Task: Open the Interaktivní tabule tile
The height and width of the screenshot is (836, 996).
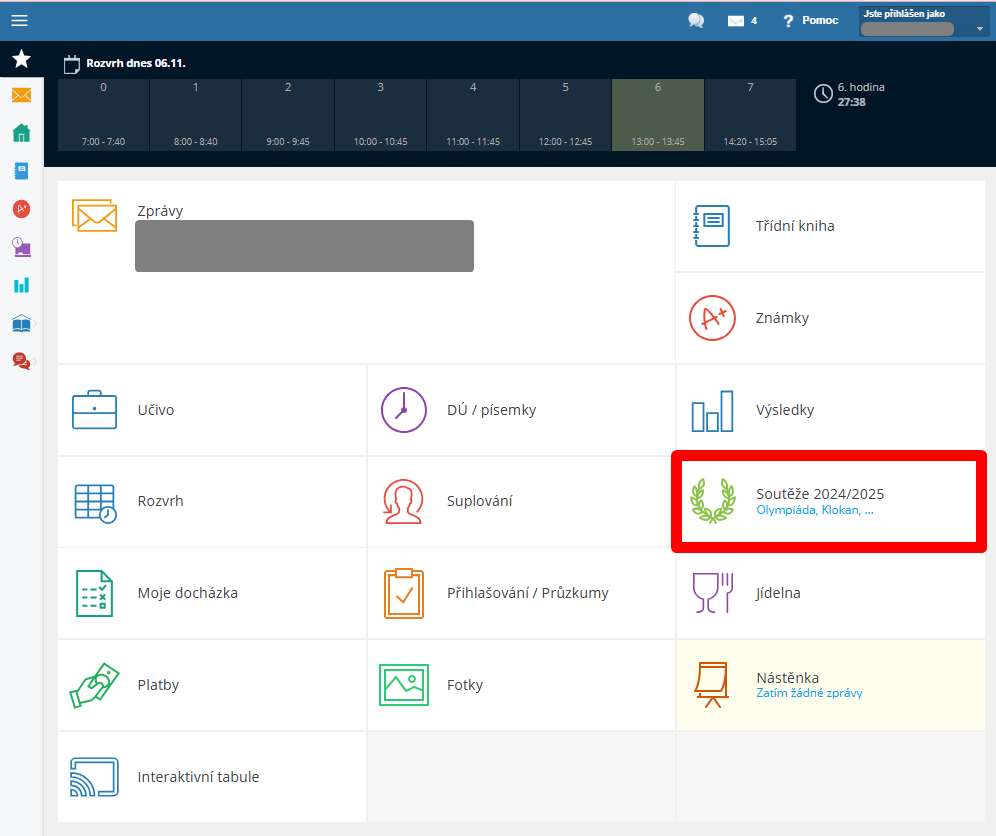Action: click(x=212, y=777)
